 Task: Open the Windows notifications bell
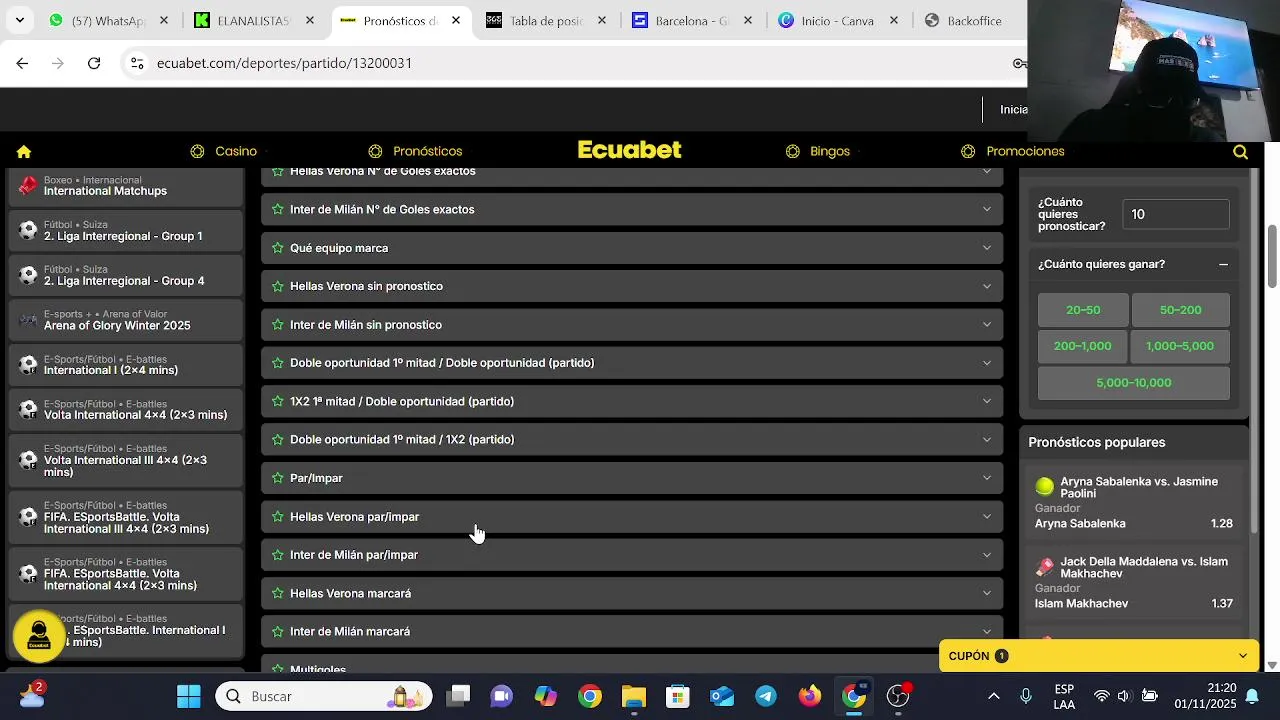coord(1251,696)
